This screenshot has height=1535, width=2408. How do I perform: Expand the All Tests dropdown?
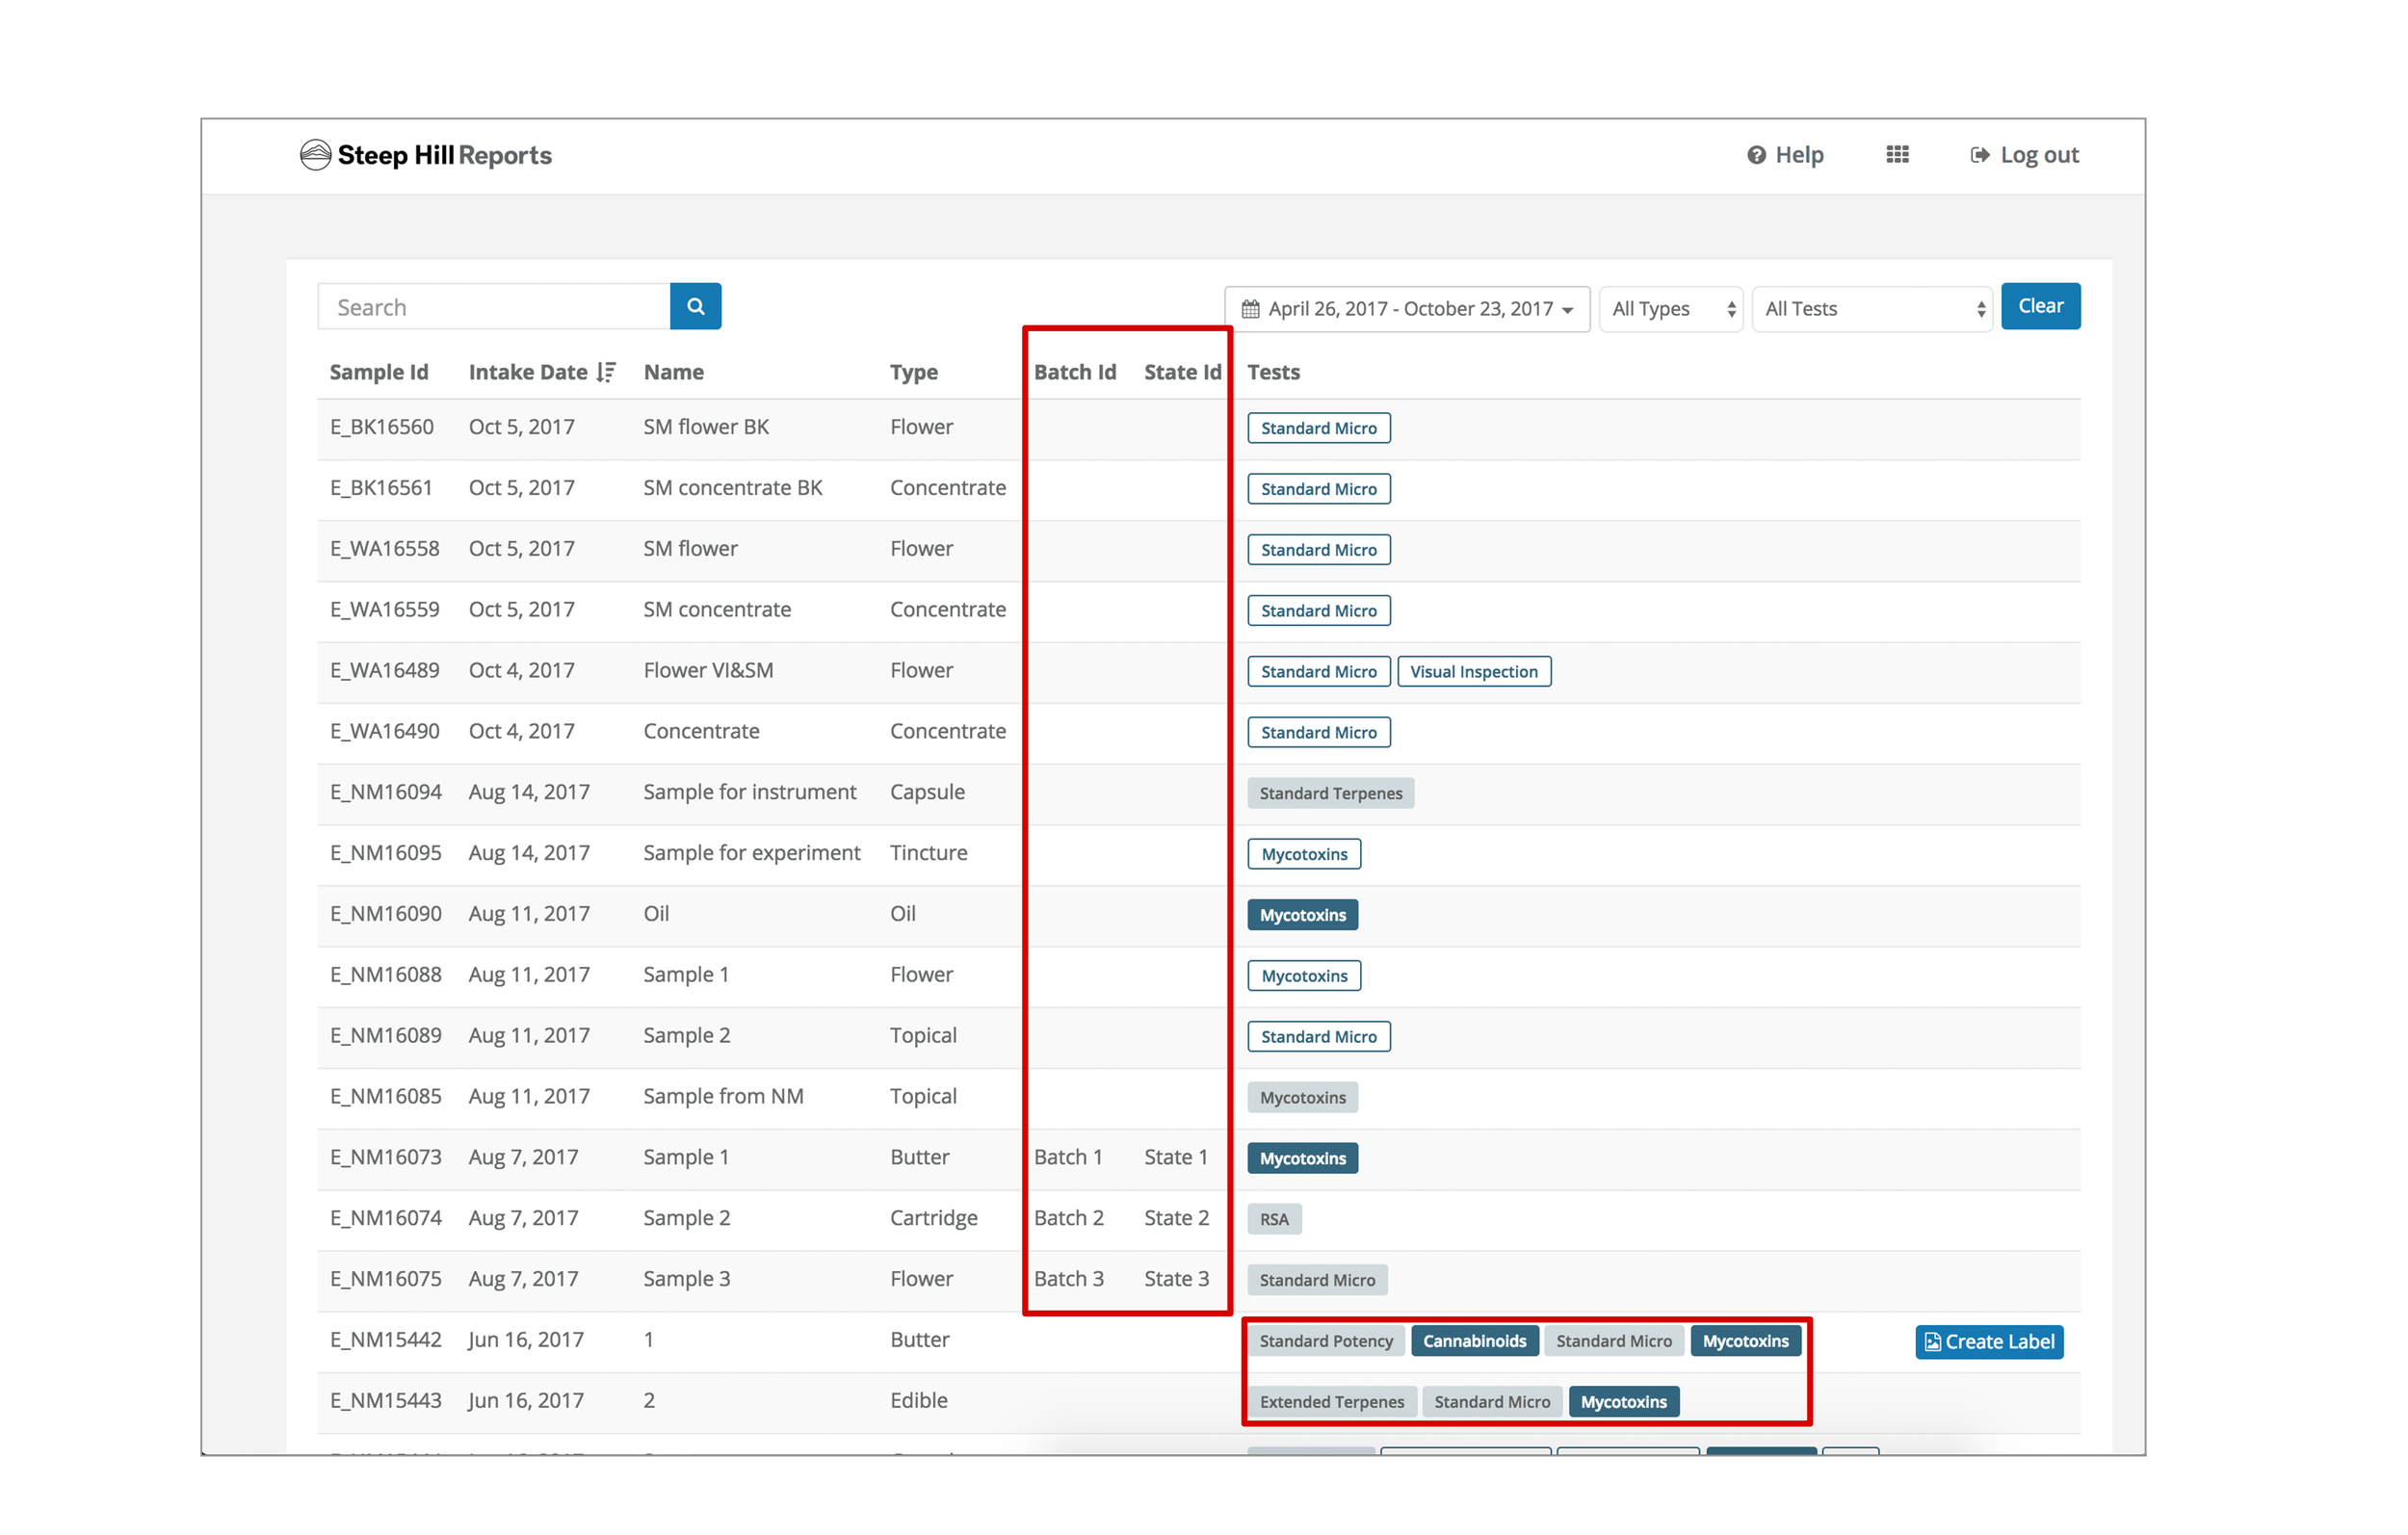pyautogui.click(x=1872, y=309)
